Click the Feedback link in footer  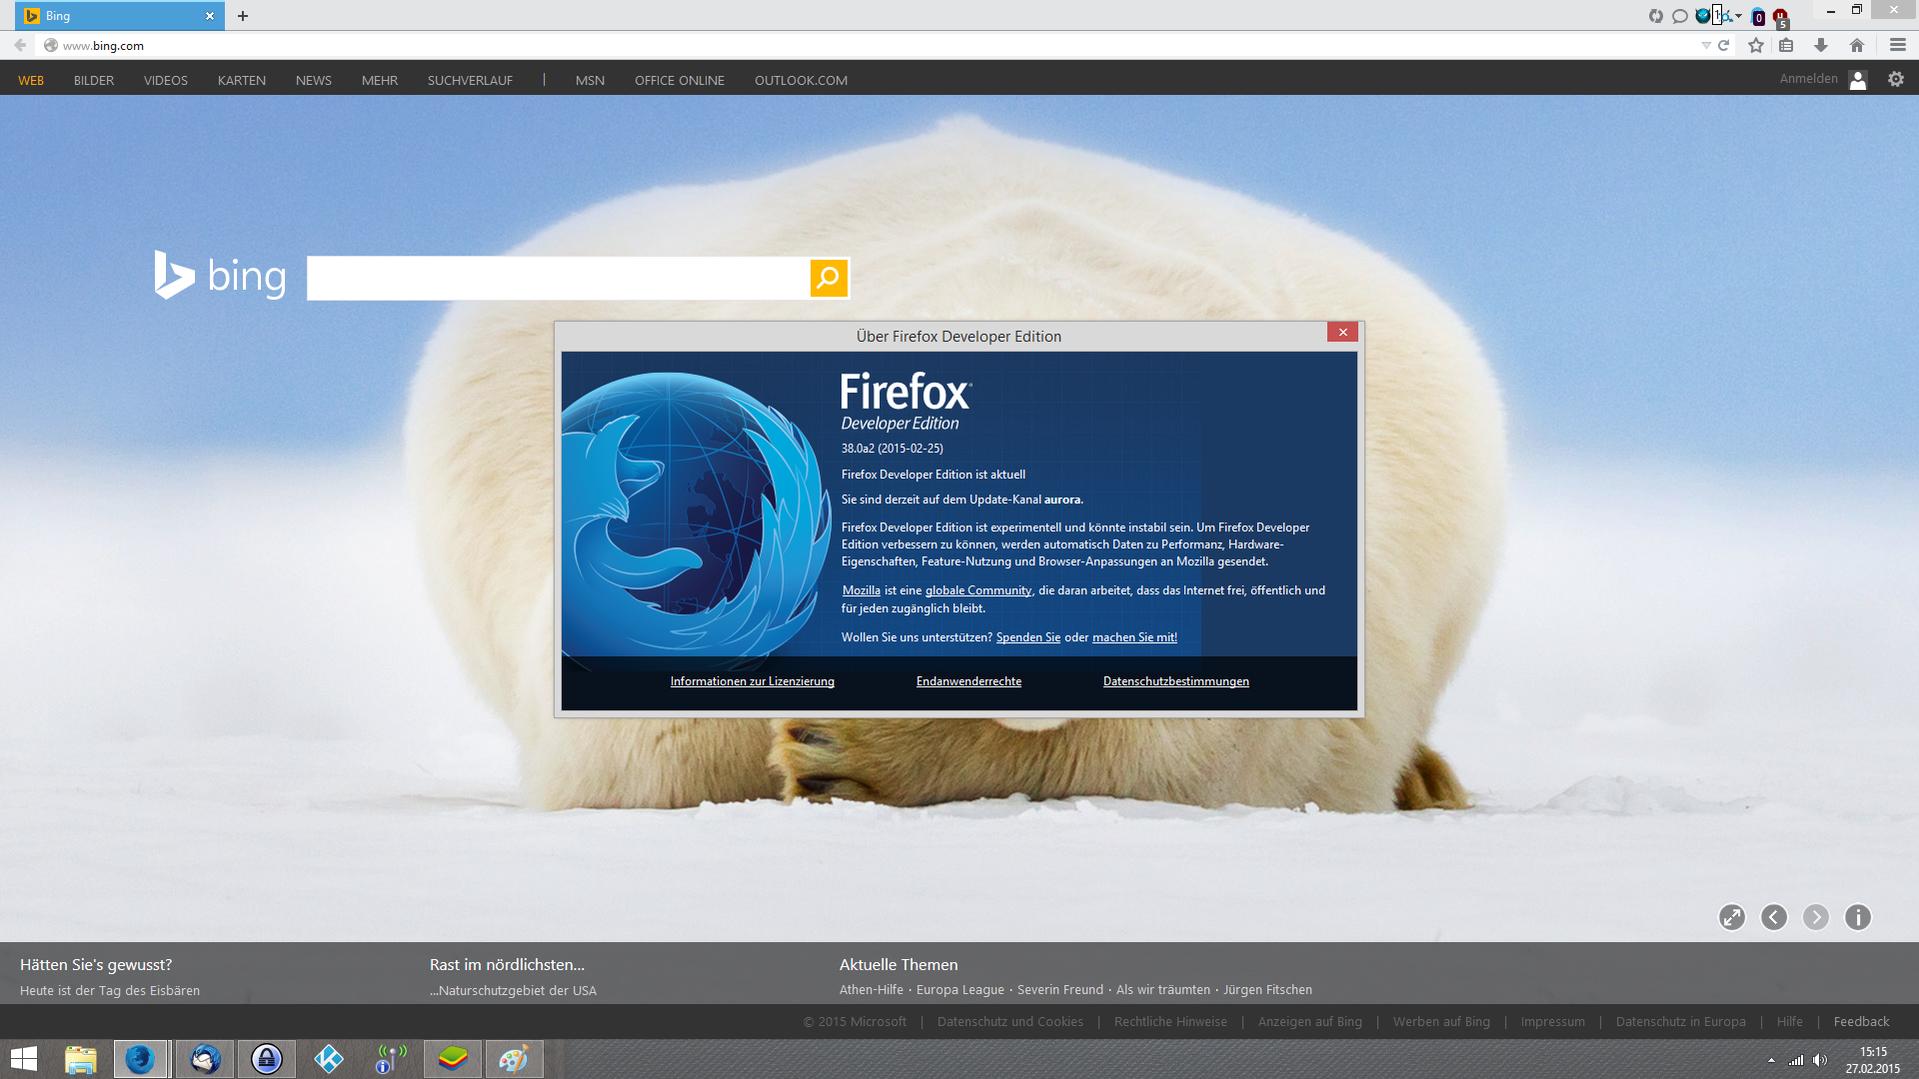point(1861,1022)
